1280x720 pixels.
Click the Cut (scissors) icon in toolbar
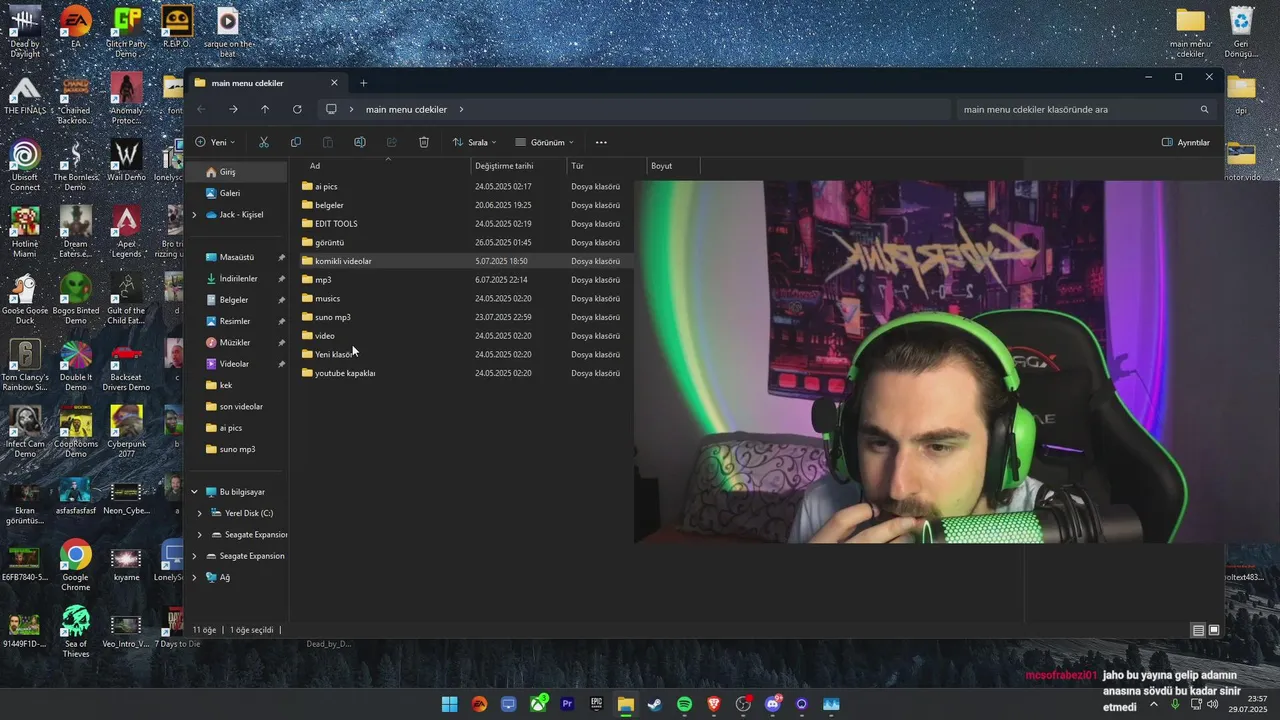tap(264, 142)
